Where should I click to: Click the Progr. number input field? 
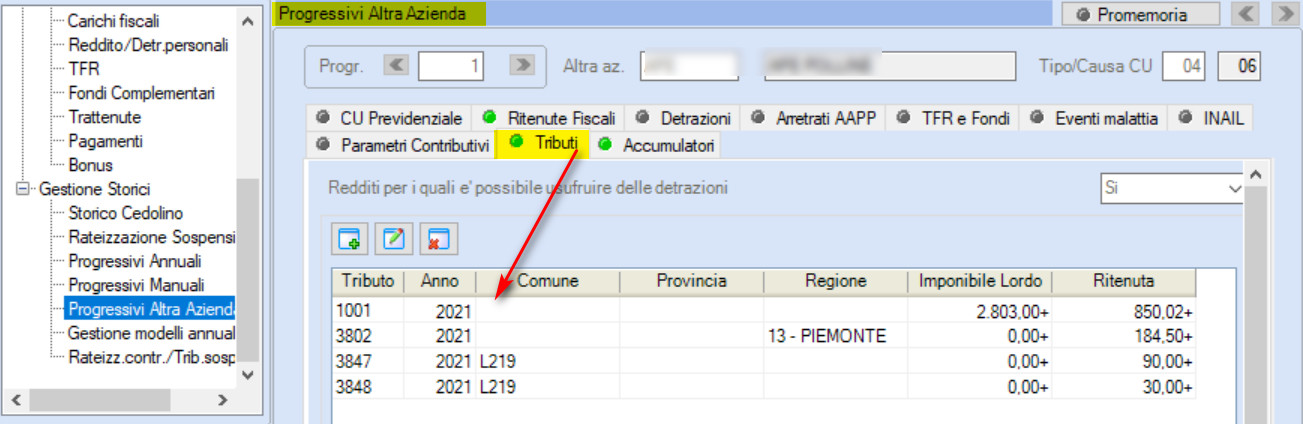[451, 66]
